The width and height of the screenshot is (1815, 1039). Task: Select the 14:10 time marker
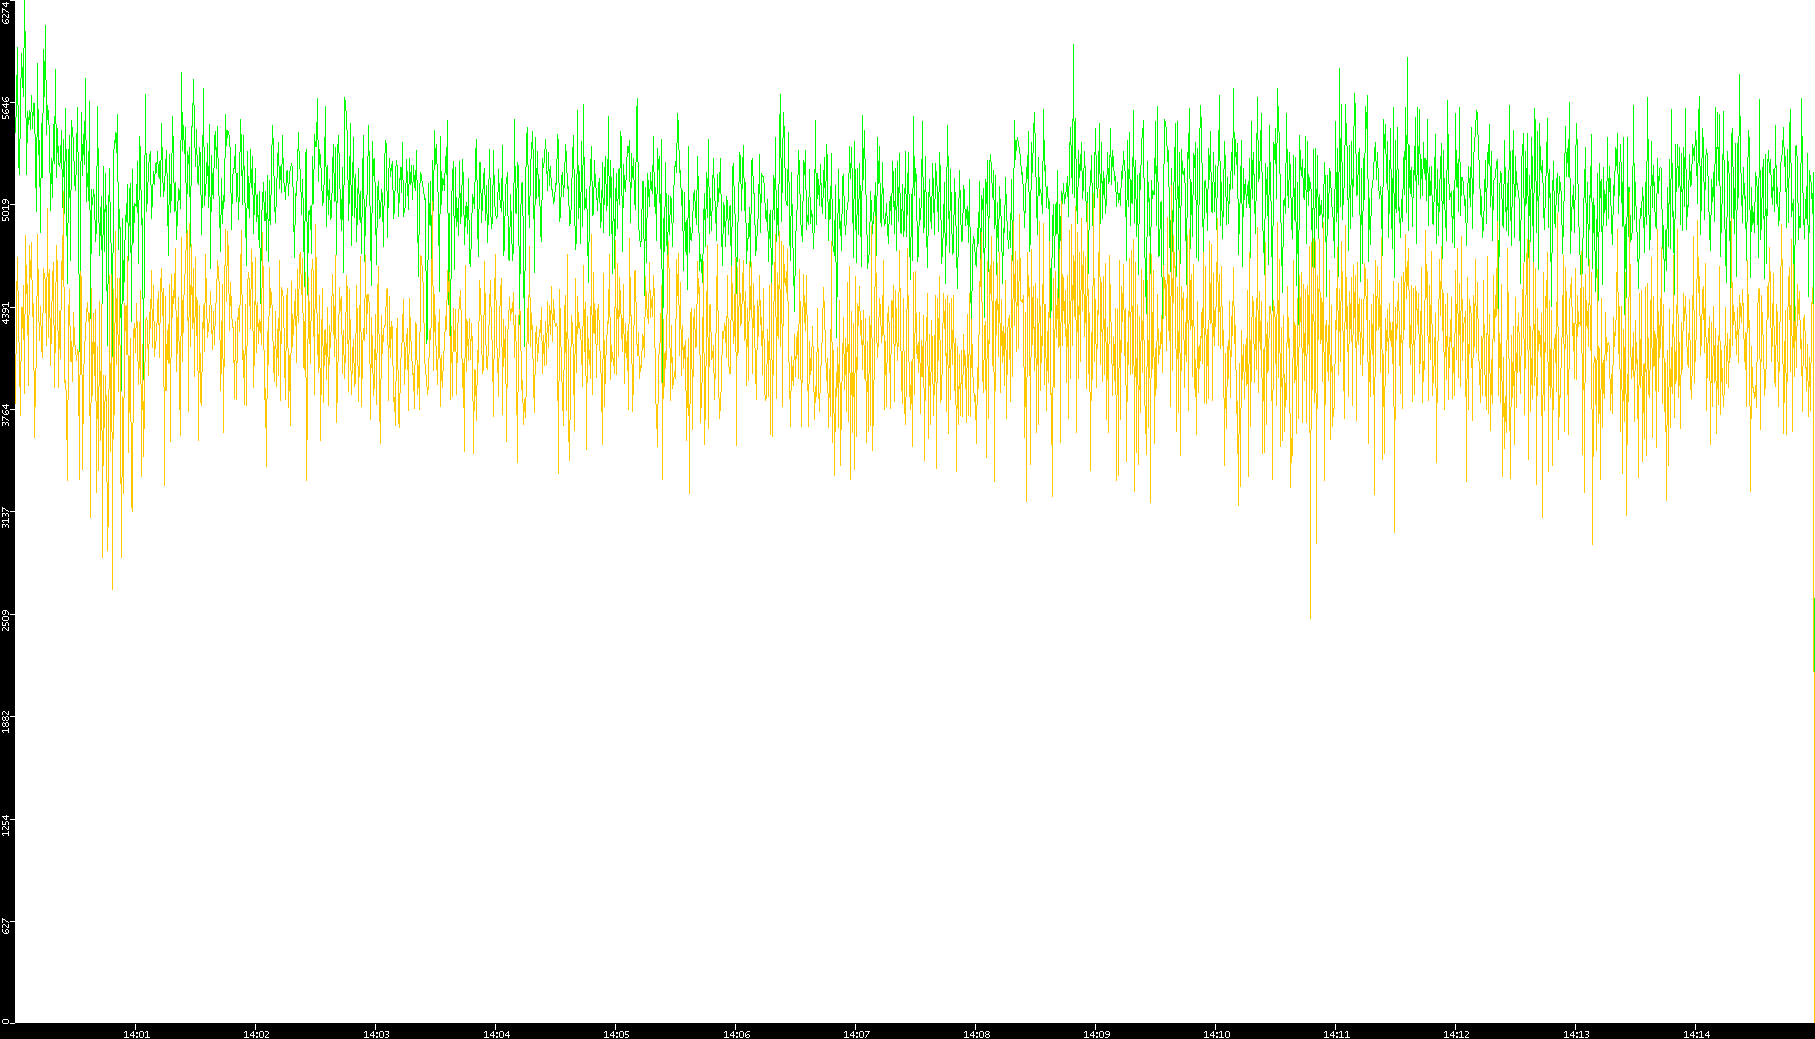(1216, 1034)
